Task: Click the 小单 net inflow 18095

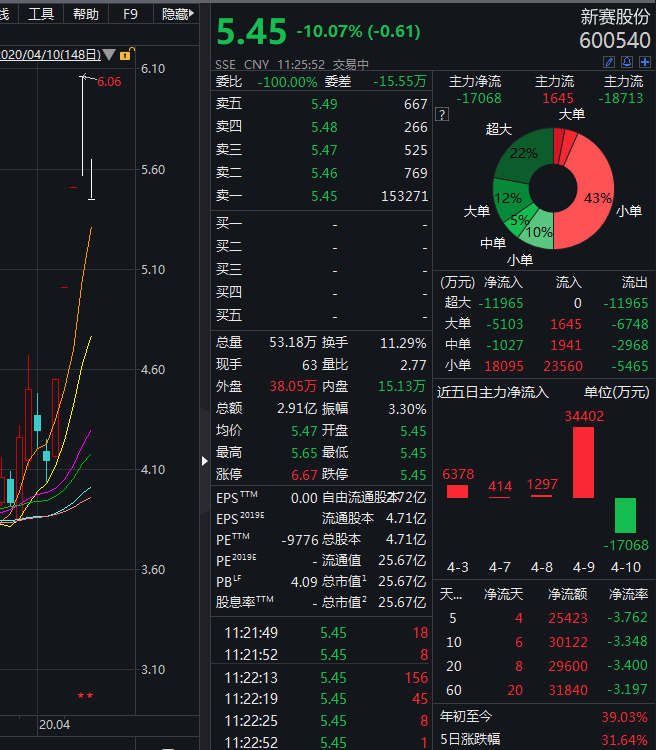Action: [x=504, y=366]
